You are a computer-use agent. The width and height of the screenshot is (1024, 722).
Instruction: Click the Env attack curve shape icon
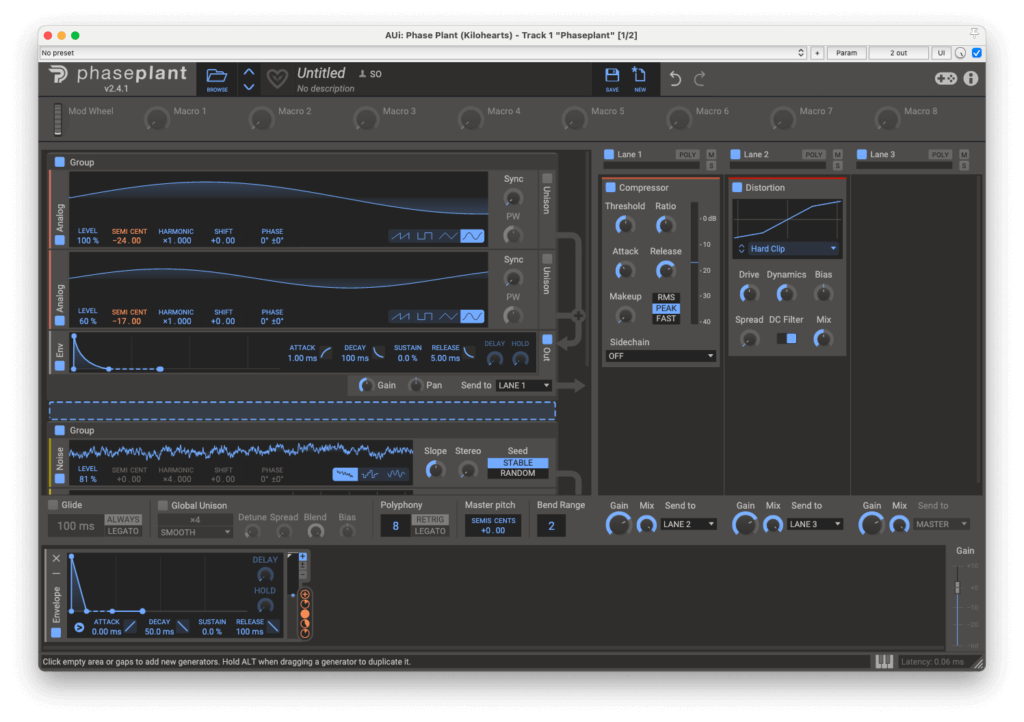point(325,353)
